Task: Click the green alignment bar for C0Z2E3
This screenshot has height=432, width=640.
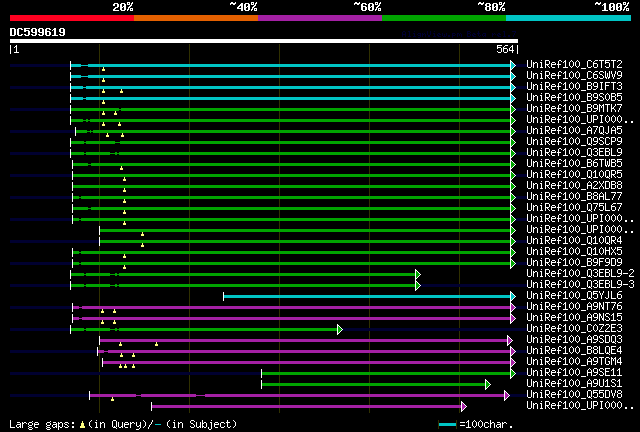Action: 204,330
